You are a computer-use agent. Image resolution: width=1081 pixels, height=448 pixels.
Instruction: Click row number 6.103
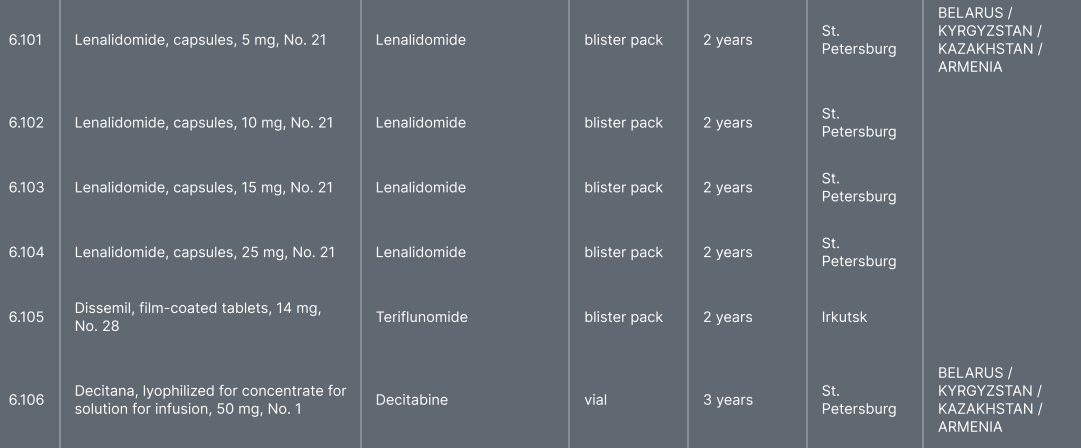pyautogui.click(x=26, y=188)
